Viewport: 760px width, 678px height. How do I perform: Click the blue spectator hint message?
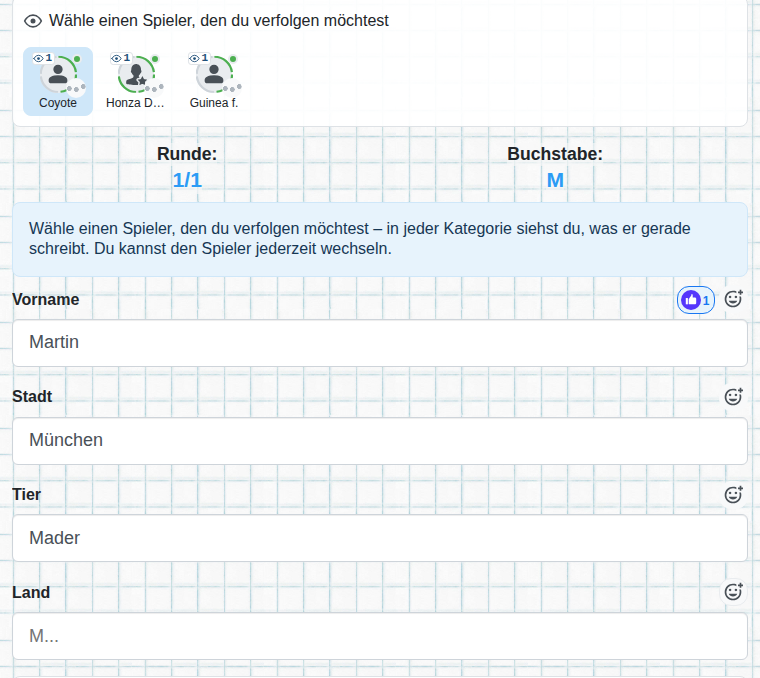click(380, 239)
